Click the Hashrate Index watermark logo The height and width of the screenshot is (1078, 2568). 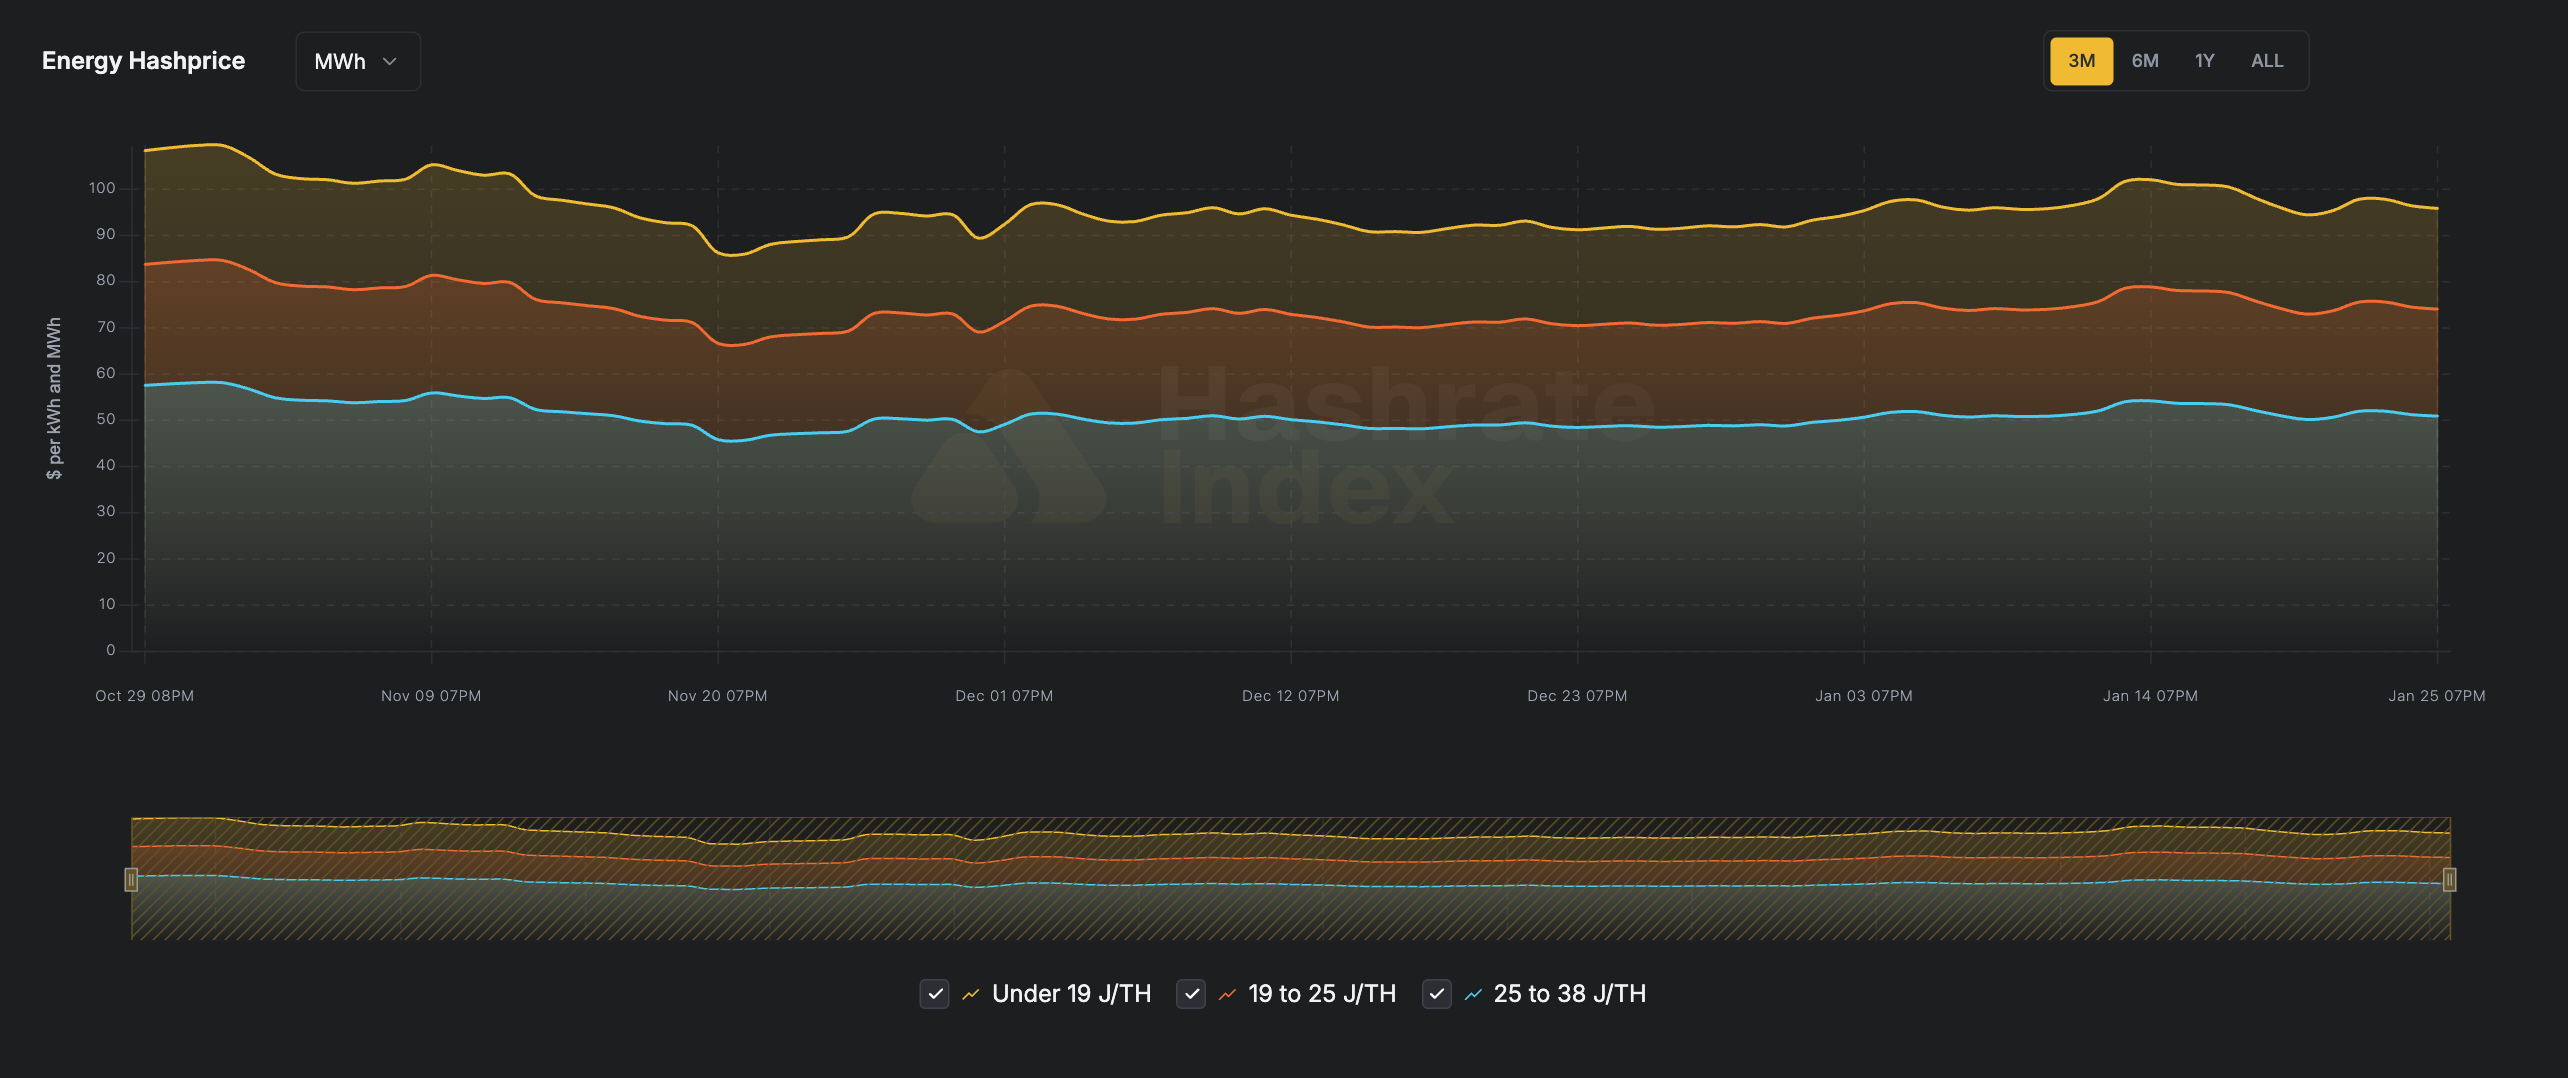point(1009,448)
